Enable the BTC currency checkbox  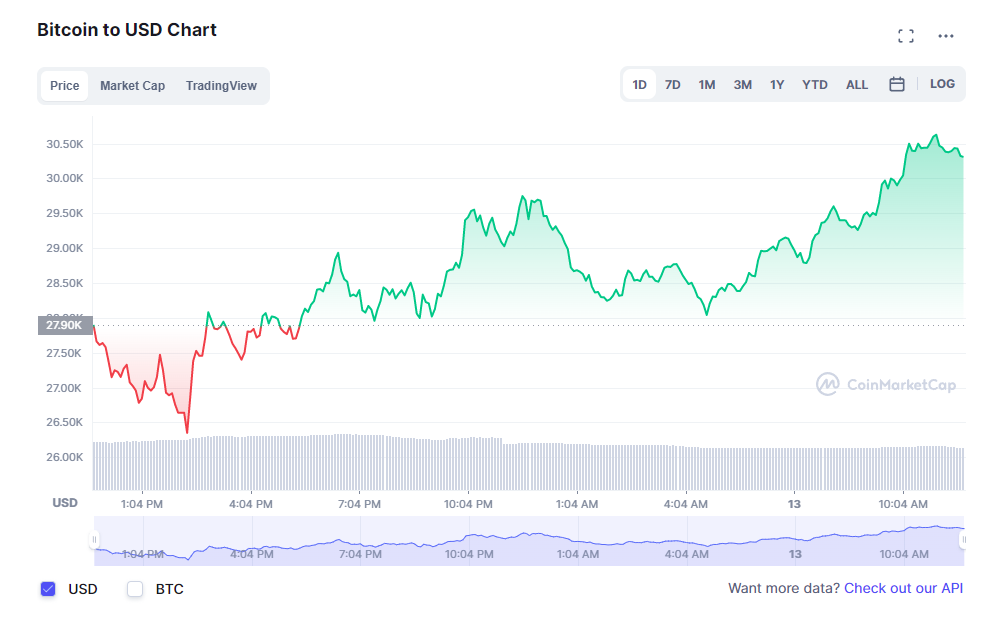pos(135,589)
